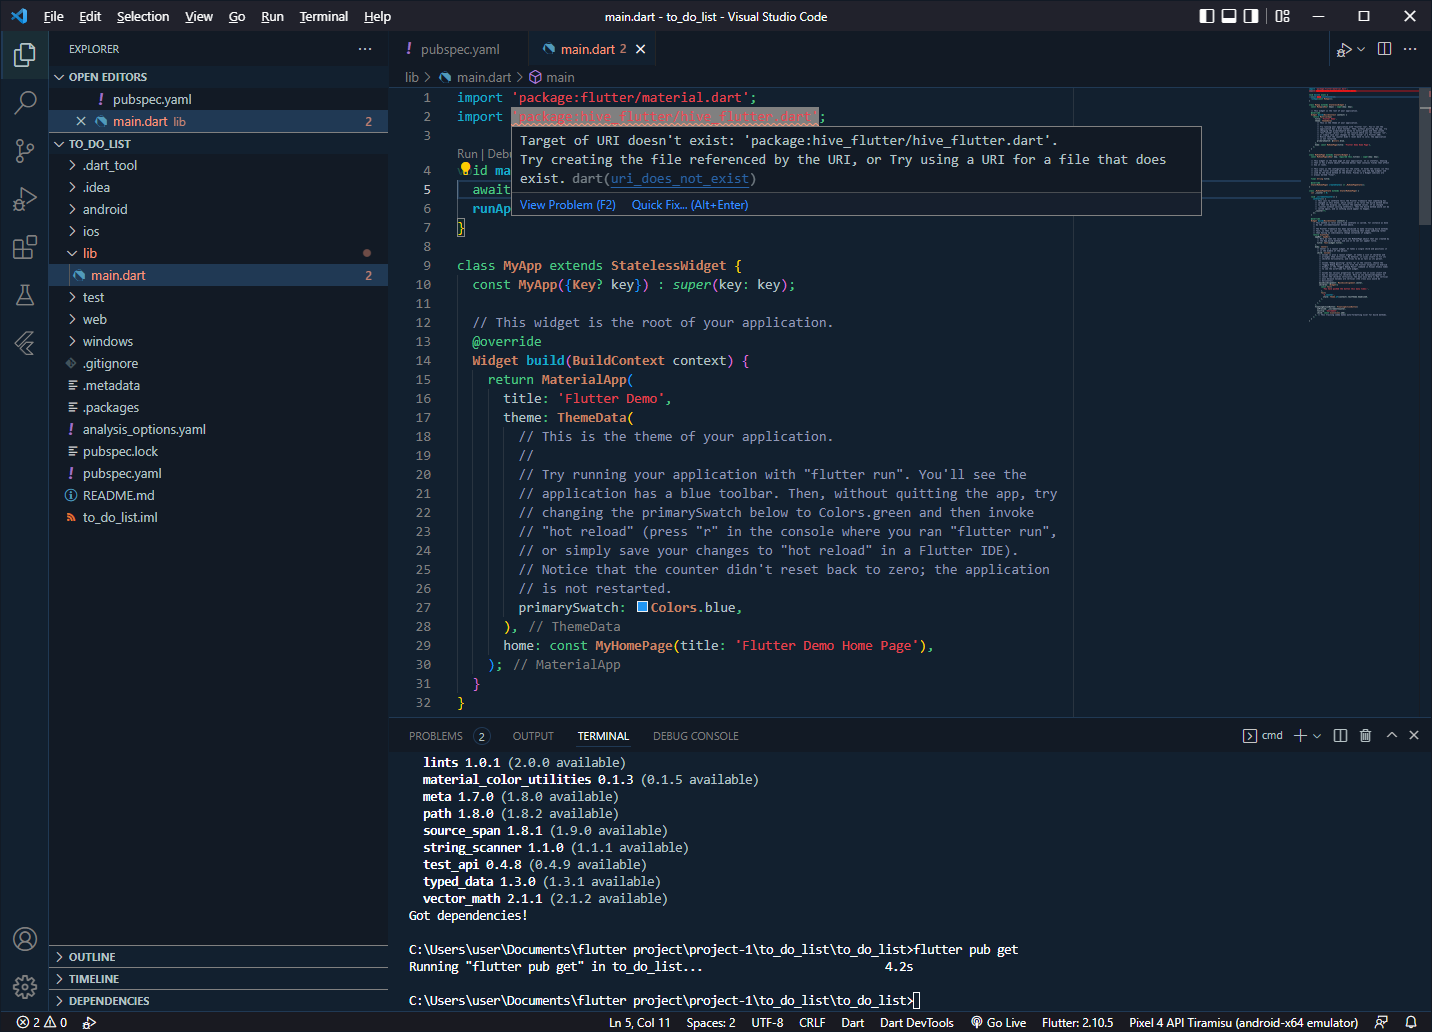This screenshot has height=1032, width=1432.
Task: Open the Explorer view in activity bar
Action: [x=24, y=54]
